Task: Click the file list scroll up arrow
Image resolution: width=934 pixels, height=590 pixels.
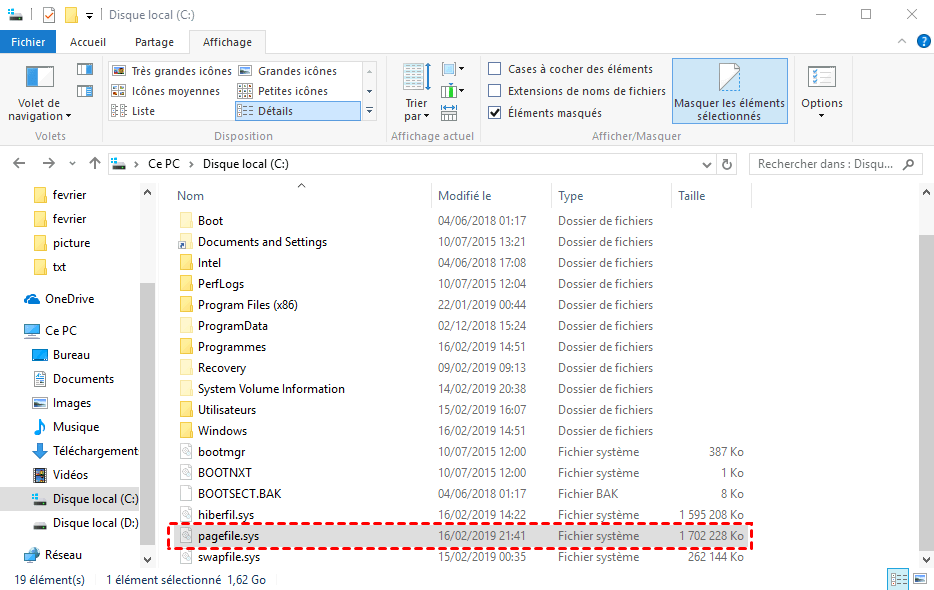Action: coord(926,192)
